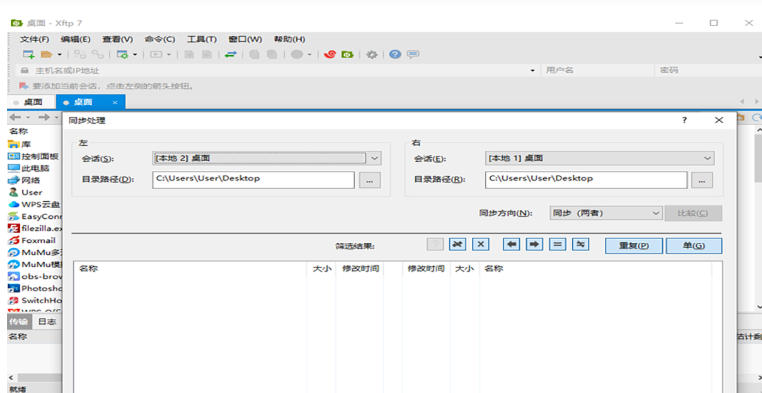Toggle the crossed-arrows filter button
This screenshot has width=762, height=393.
pos(457,244)
